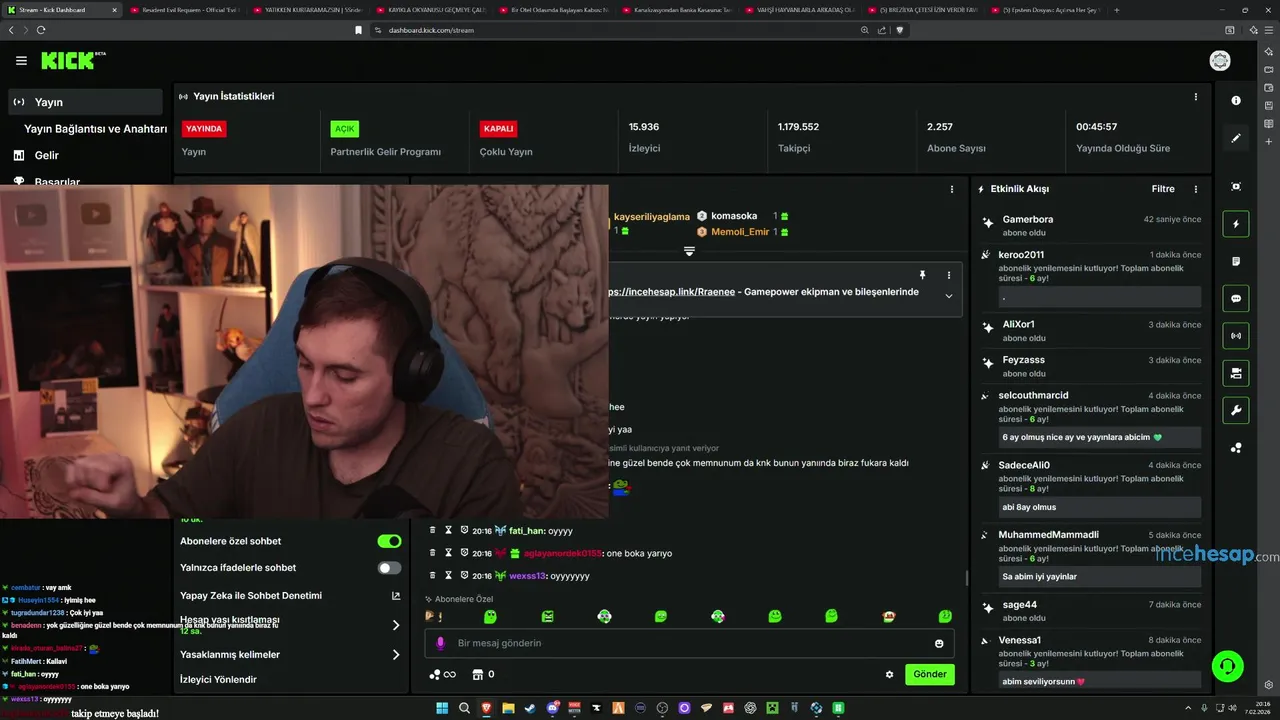Select Yayın in the left sidebar
Screen dimensions: 1280x720
tap(85, 102)
